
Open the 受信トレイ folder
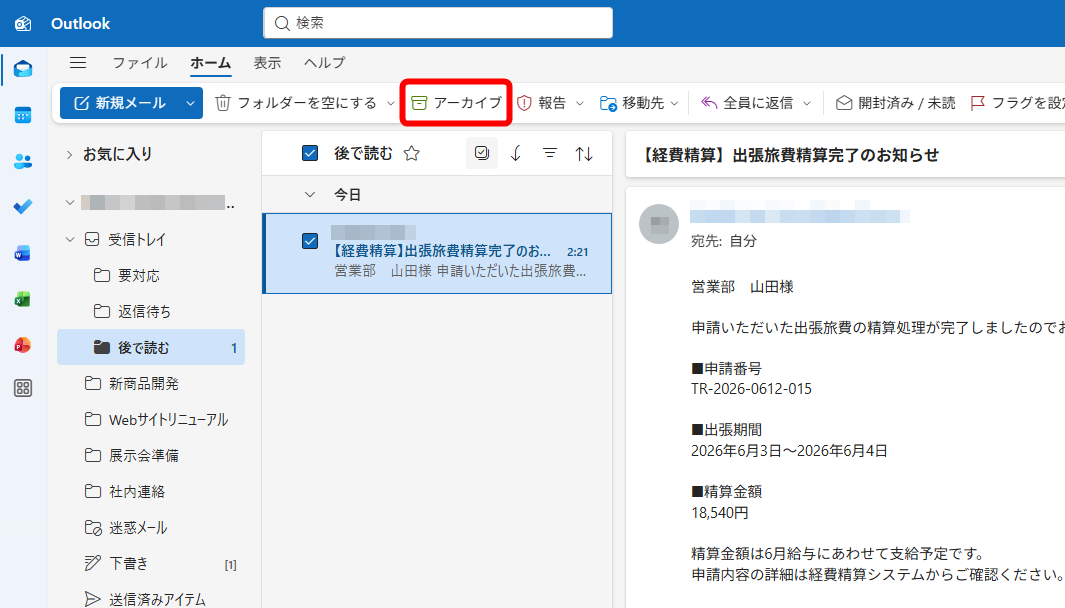pos(151,239)
